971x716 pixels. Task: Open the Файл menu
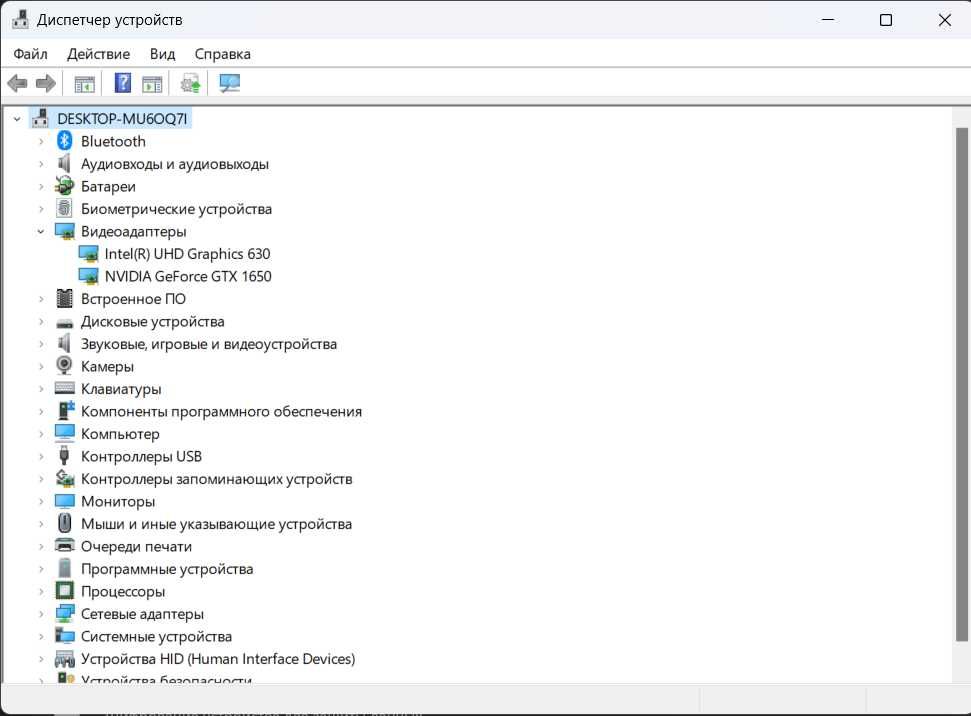point(30,54)
